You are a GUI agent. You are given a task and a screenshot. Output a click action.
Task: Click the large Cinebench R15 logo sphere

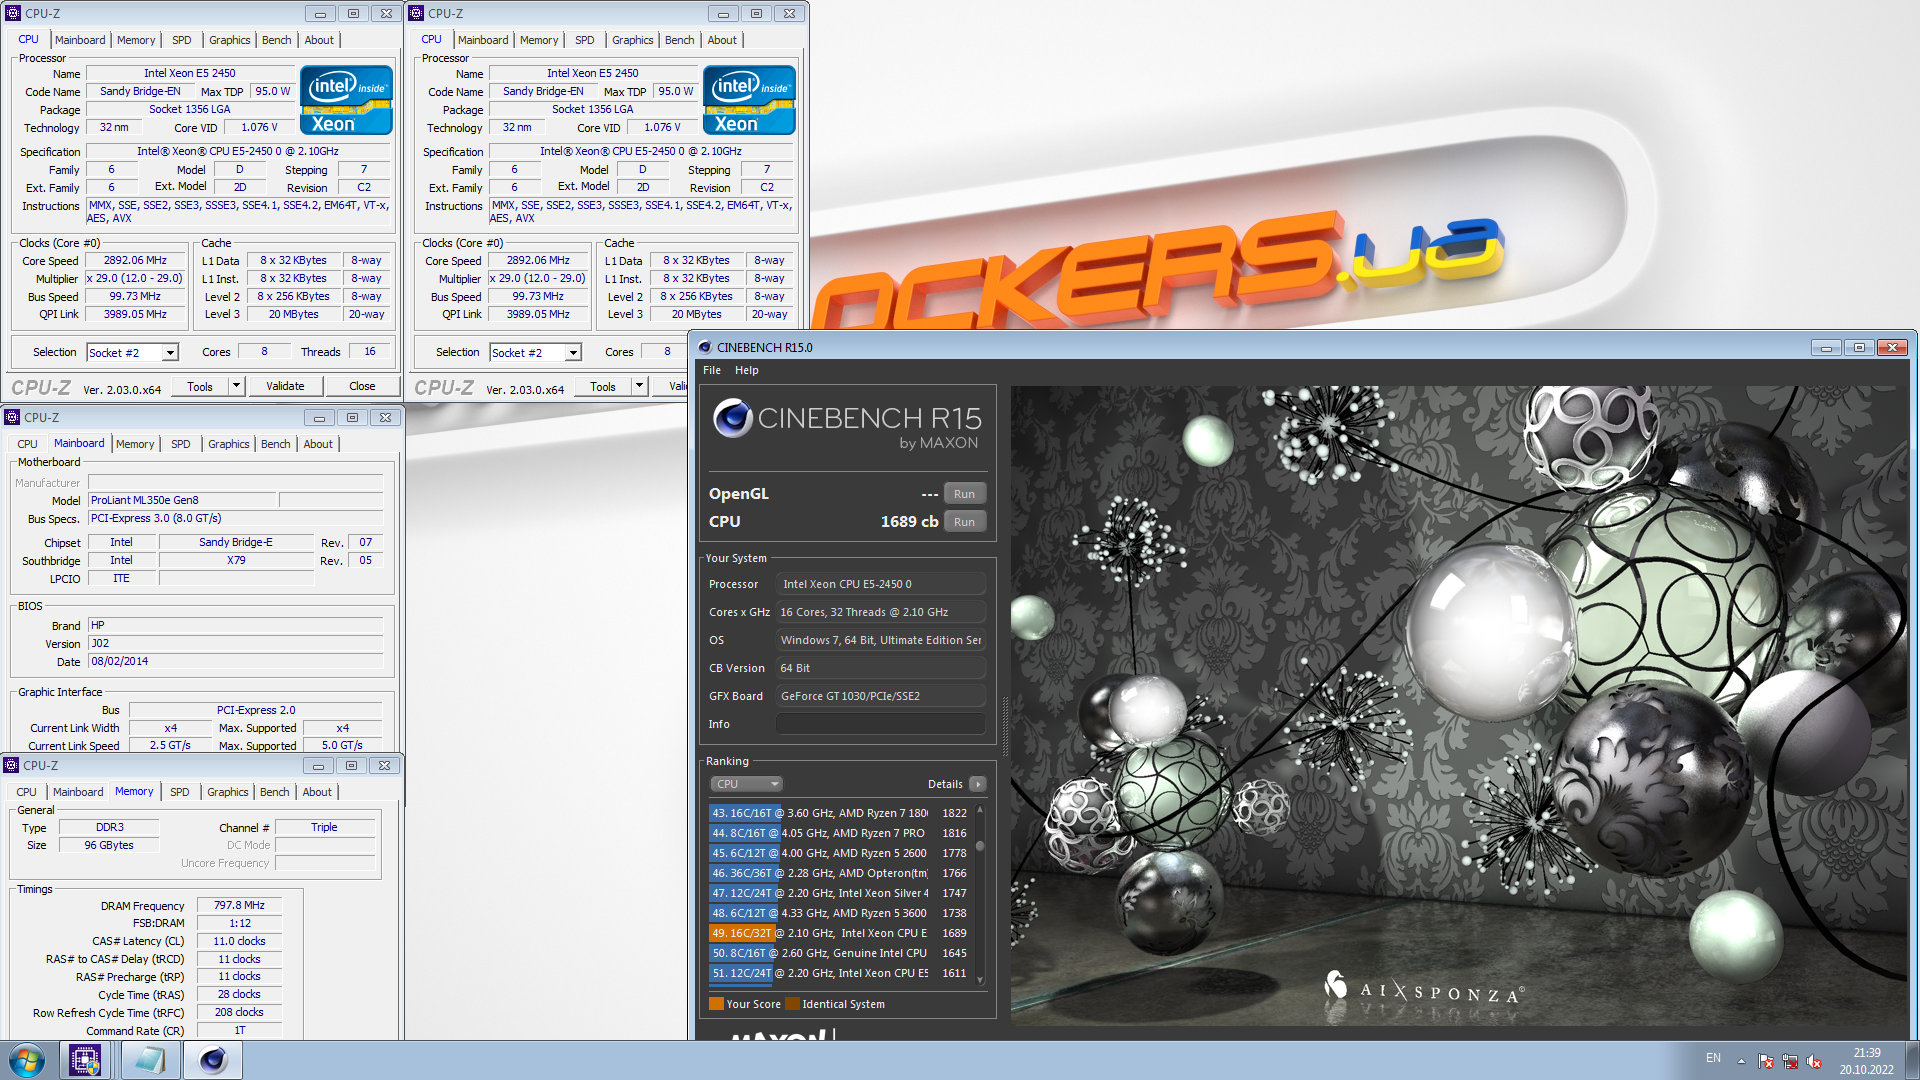(733, 418)
